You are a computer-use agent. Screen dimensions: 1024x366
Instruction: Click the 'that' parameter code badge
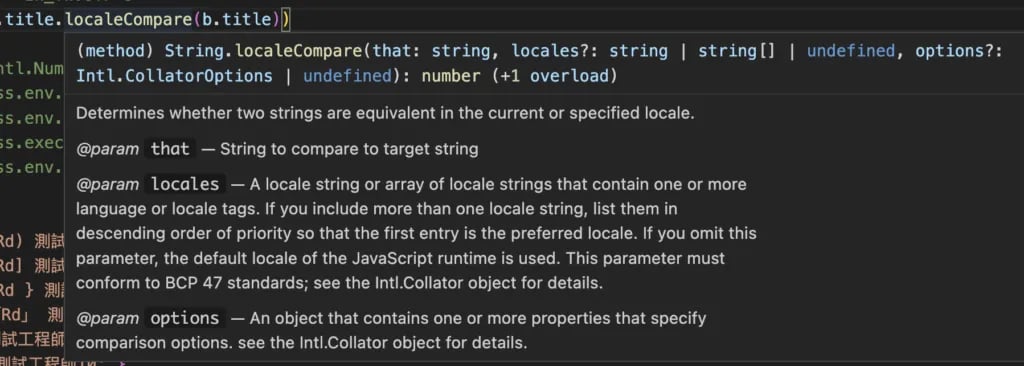170,149
